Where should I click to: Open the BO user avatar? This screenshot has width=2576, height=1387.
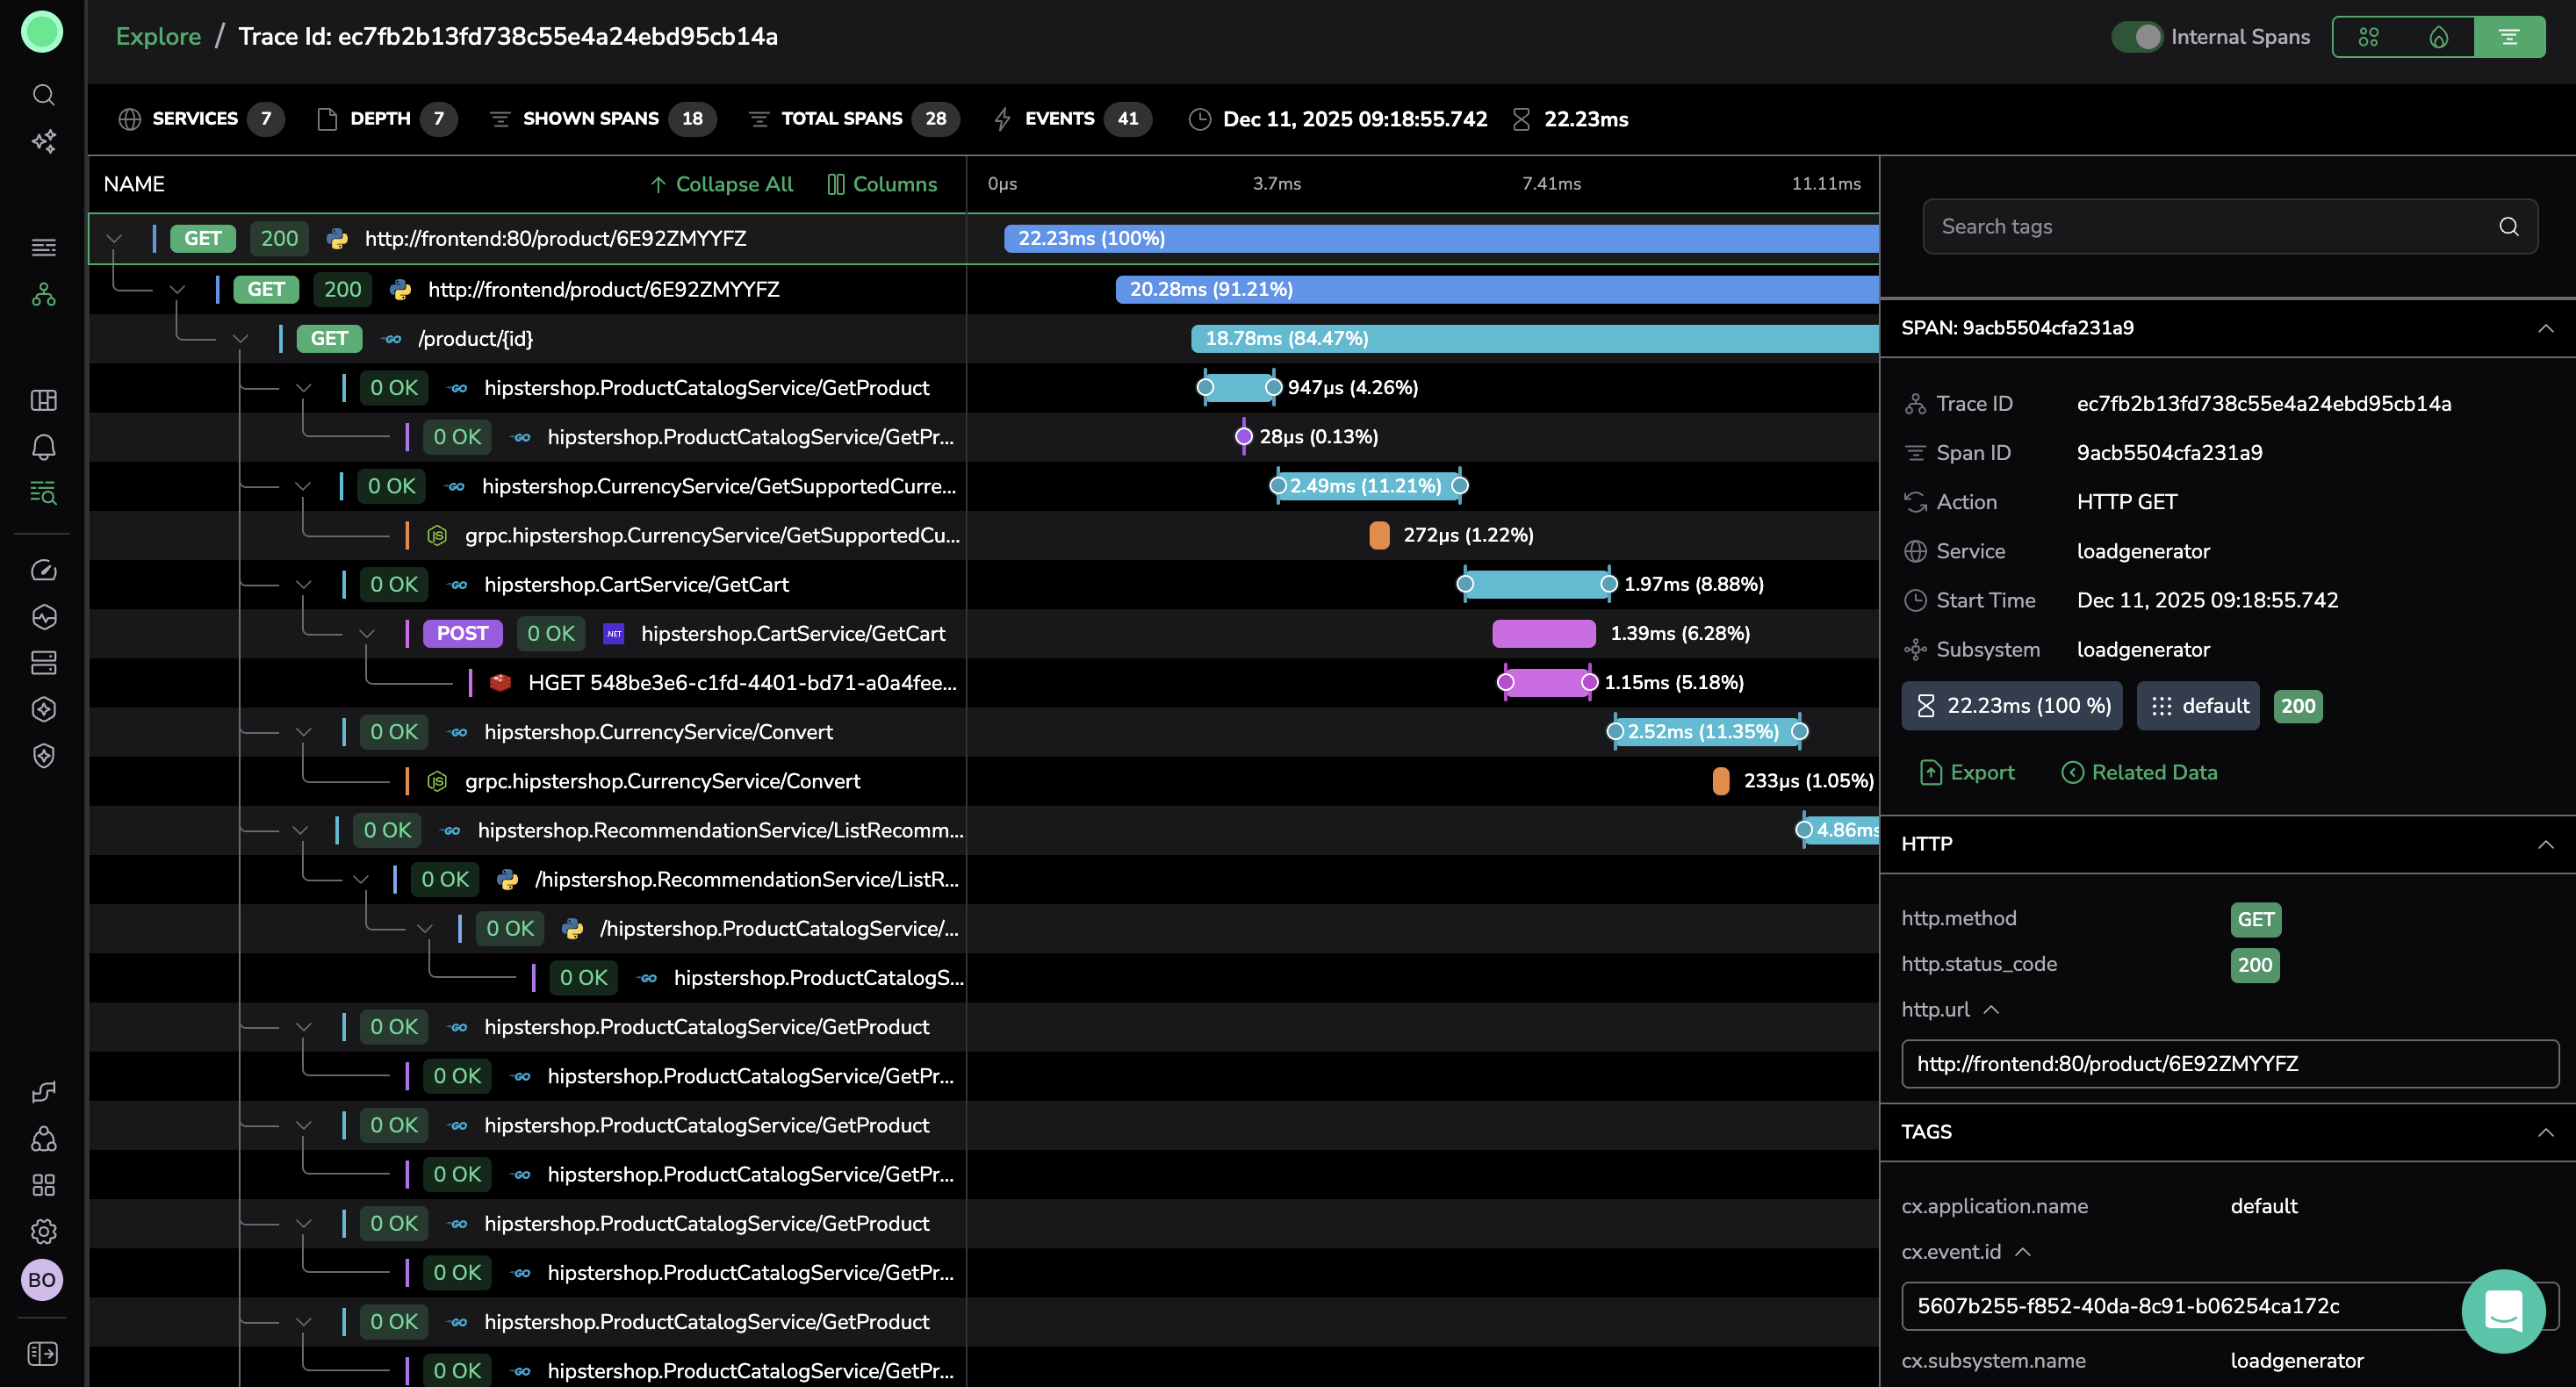42,1280
